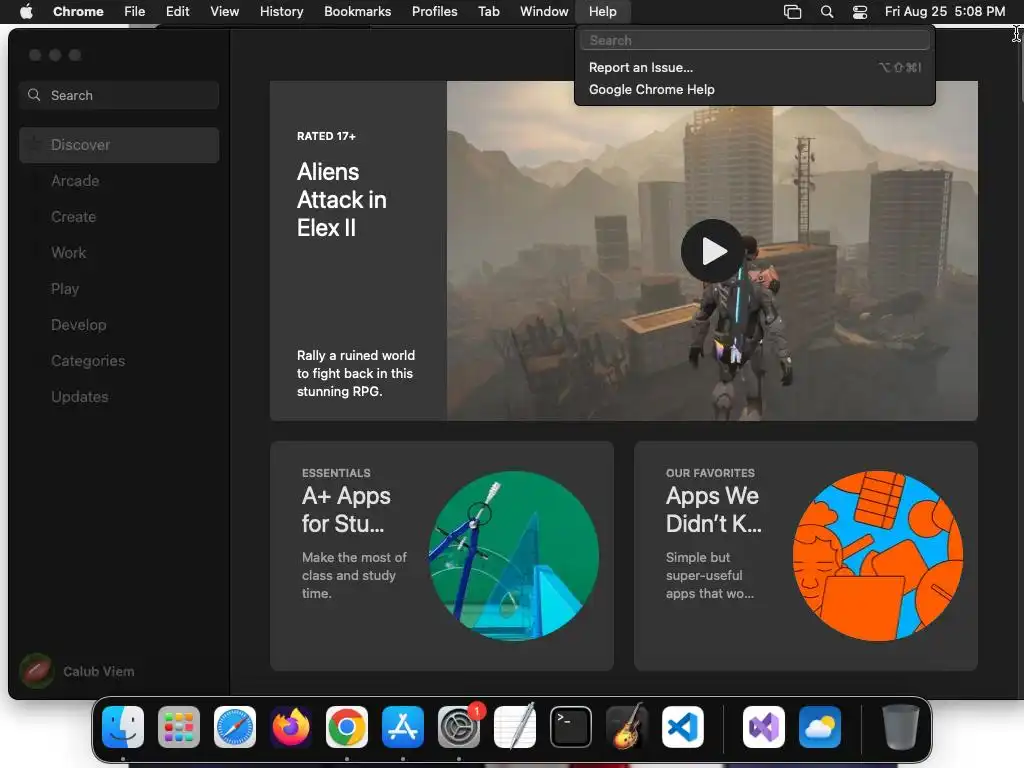Click the orange and blue illustration circle
The width and height of the screenshot is (1024, 768).
point(878,556)
